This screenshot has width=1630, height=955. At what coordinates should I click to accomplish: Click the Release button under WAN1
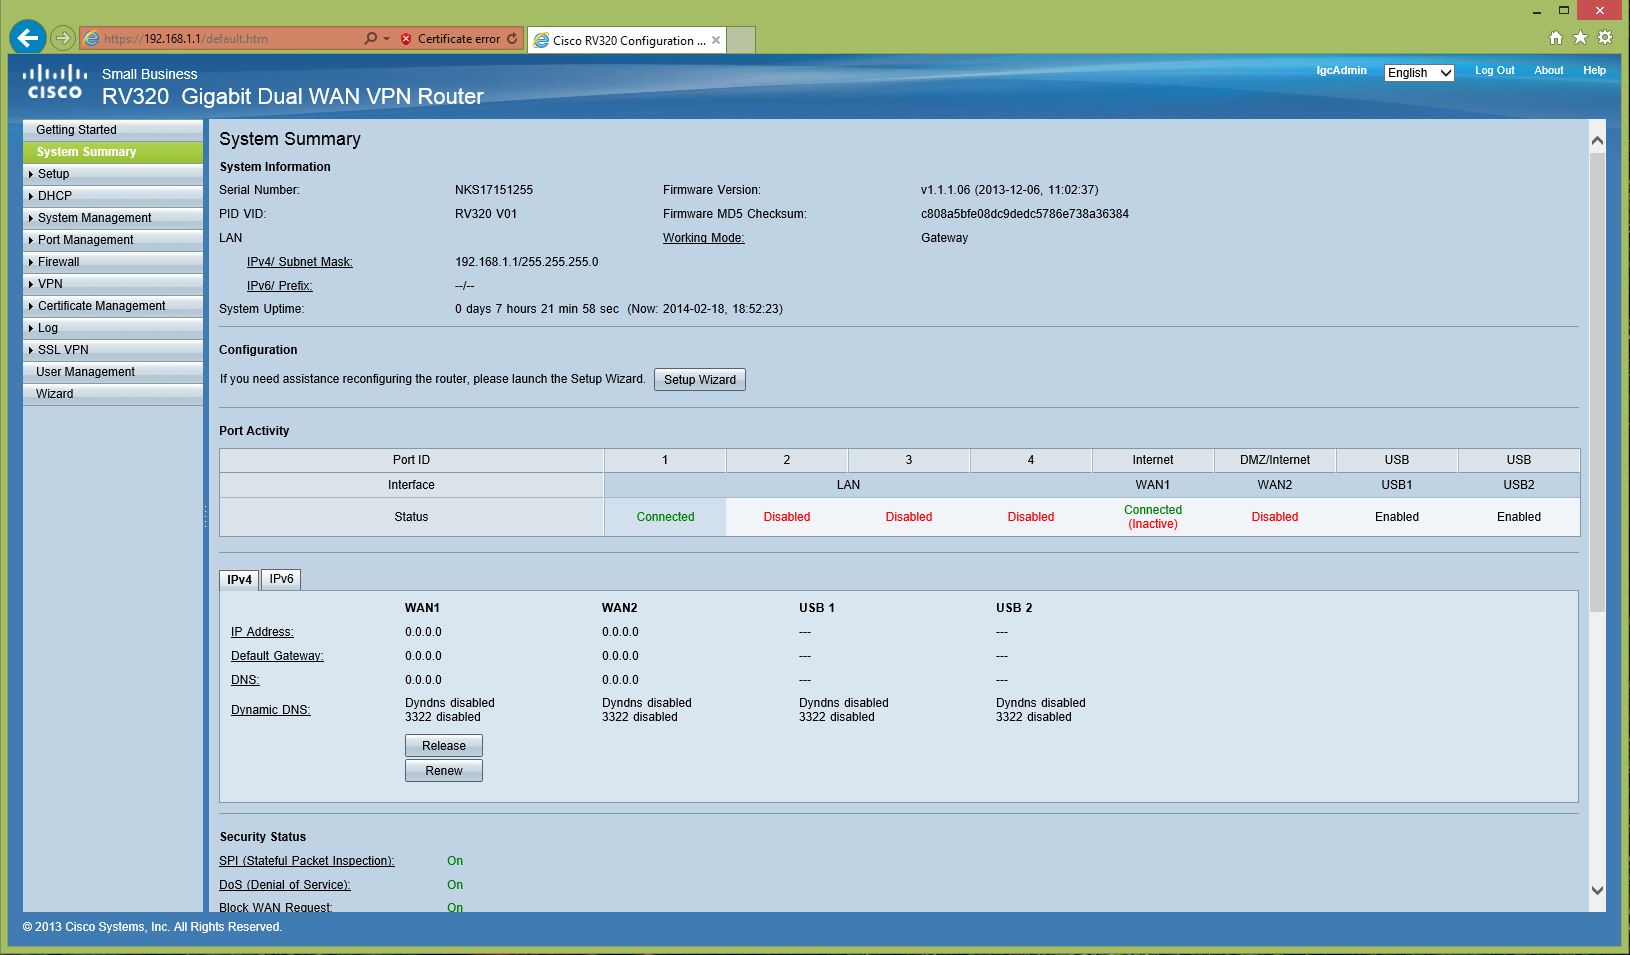(x=444, y=746)
